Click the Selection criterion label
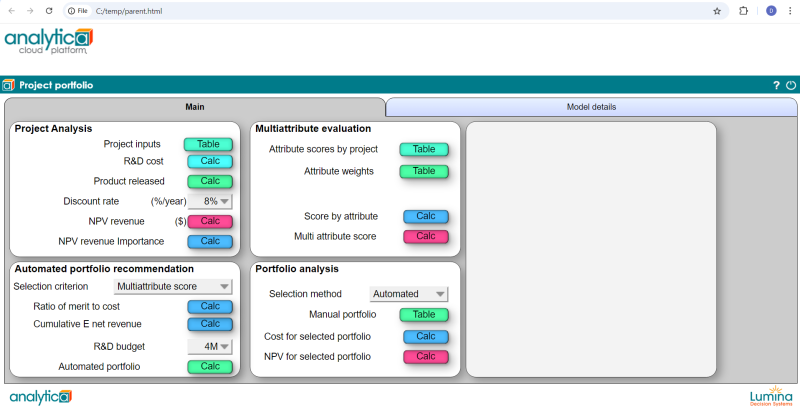Image resolution: width=800 pixels, height=407 pixels. point(51,287)
